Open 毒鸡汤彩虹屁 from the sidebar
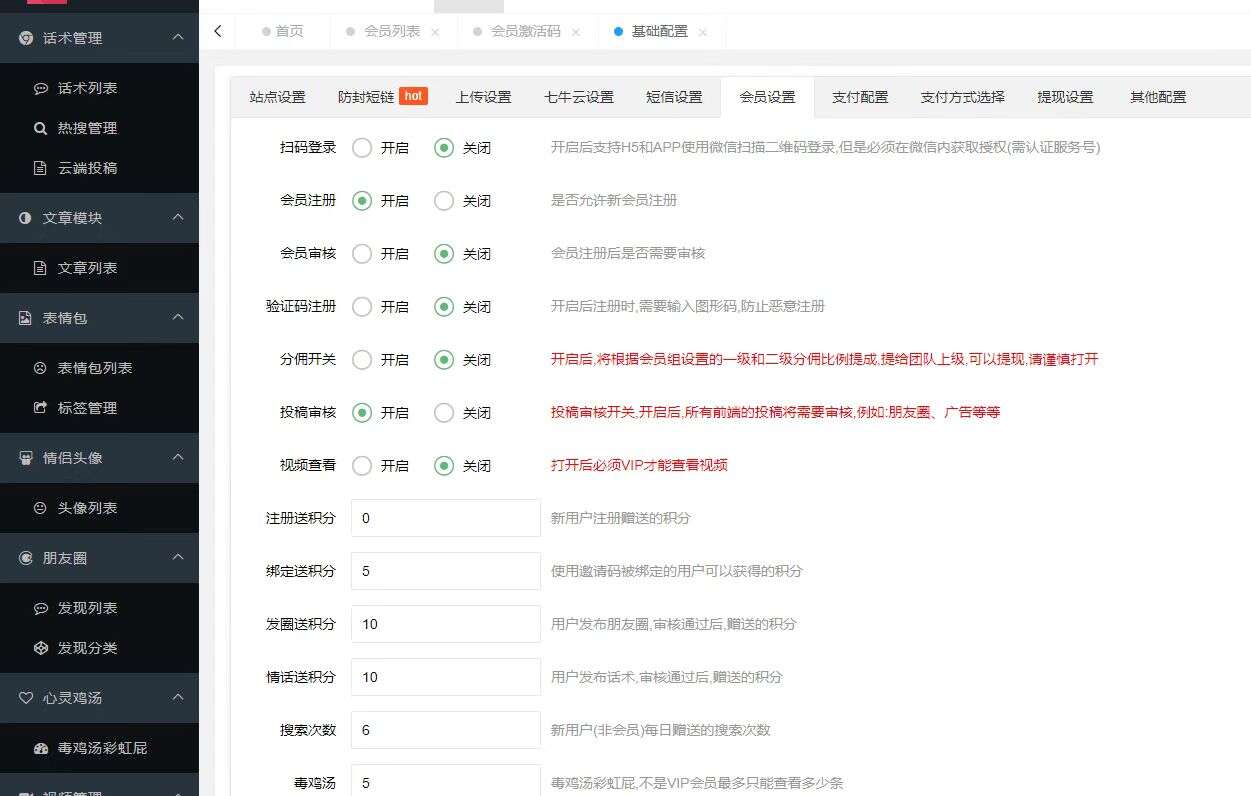The width and height of the screenshot is (1251, 796). click(100, 748)
